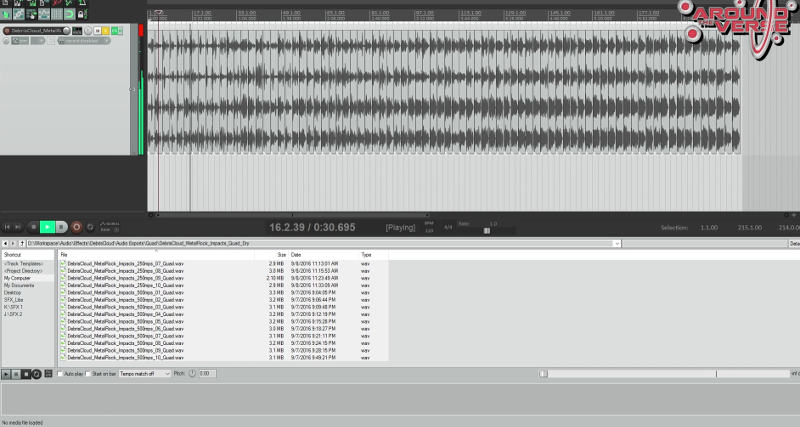800x427 pixels.
Task: Select My Documents shortcut
Action: coord(19,285)
